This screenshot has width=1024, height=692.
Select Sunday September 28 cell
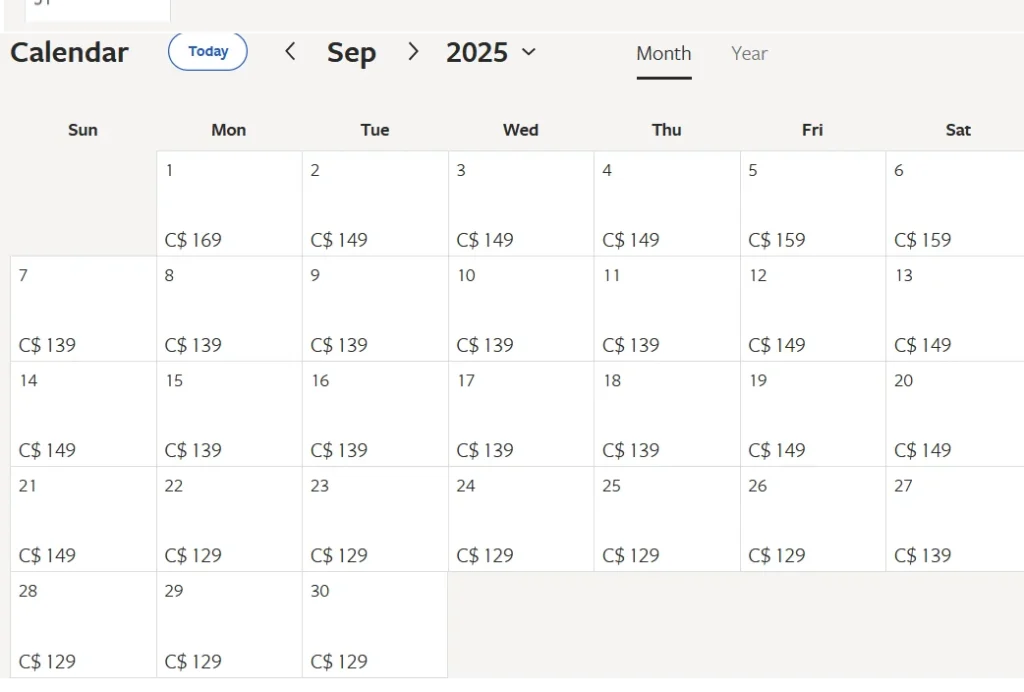tap(84, 625)
